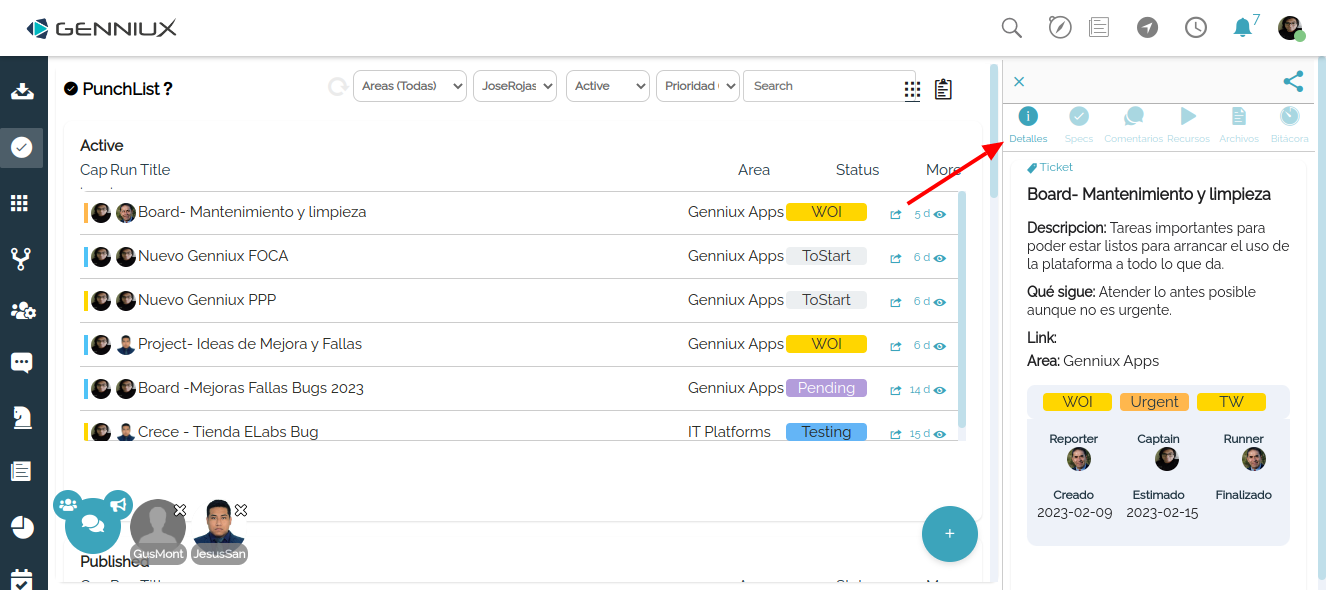This screenshot has width=1326, height=590.
Task: Open the Nuevo Genniux FOCA item
Action: (213, 256)
